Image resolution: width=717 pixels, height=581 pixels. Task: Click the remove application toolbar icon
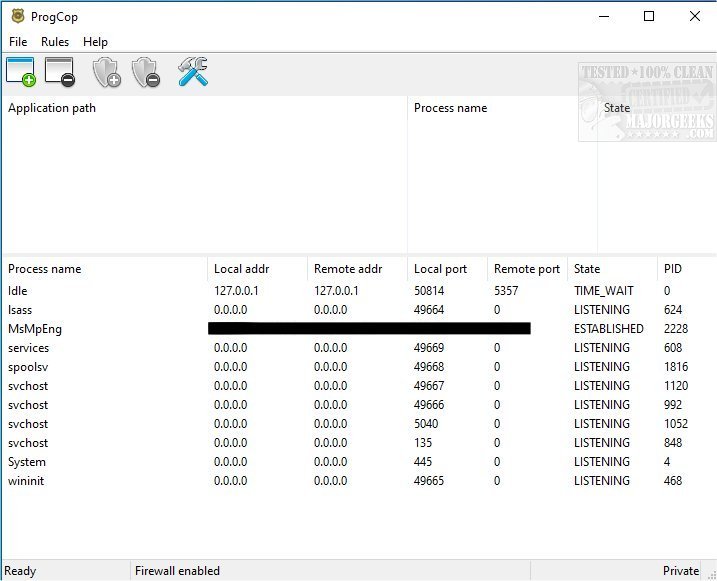tap(60, 72)
